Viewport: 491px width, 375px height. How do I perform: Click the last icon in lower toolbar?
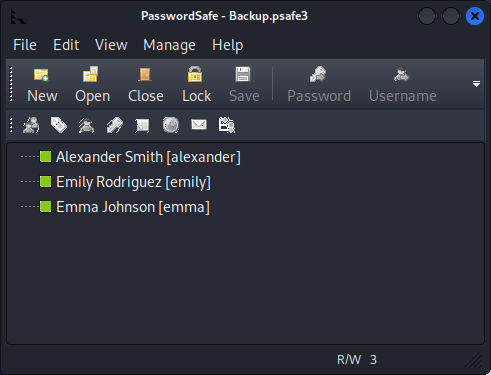227,125
